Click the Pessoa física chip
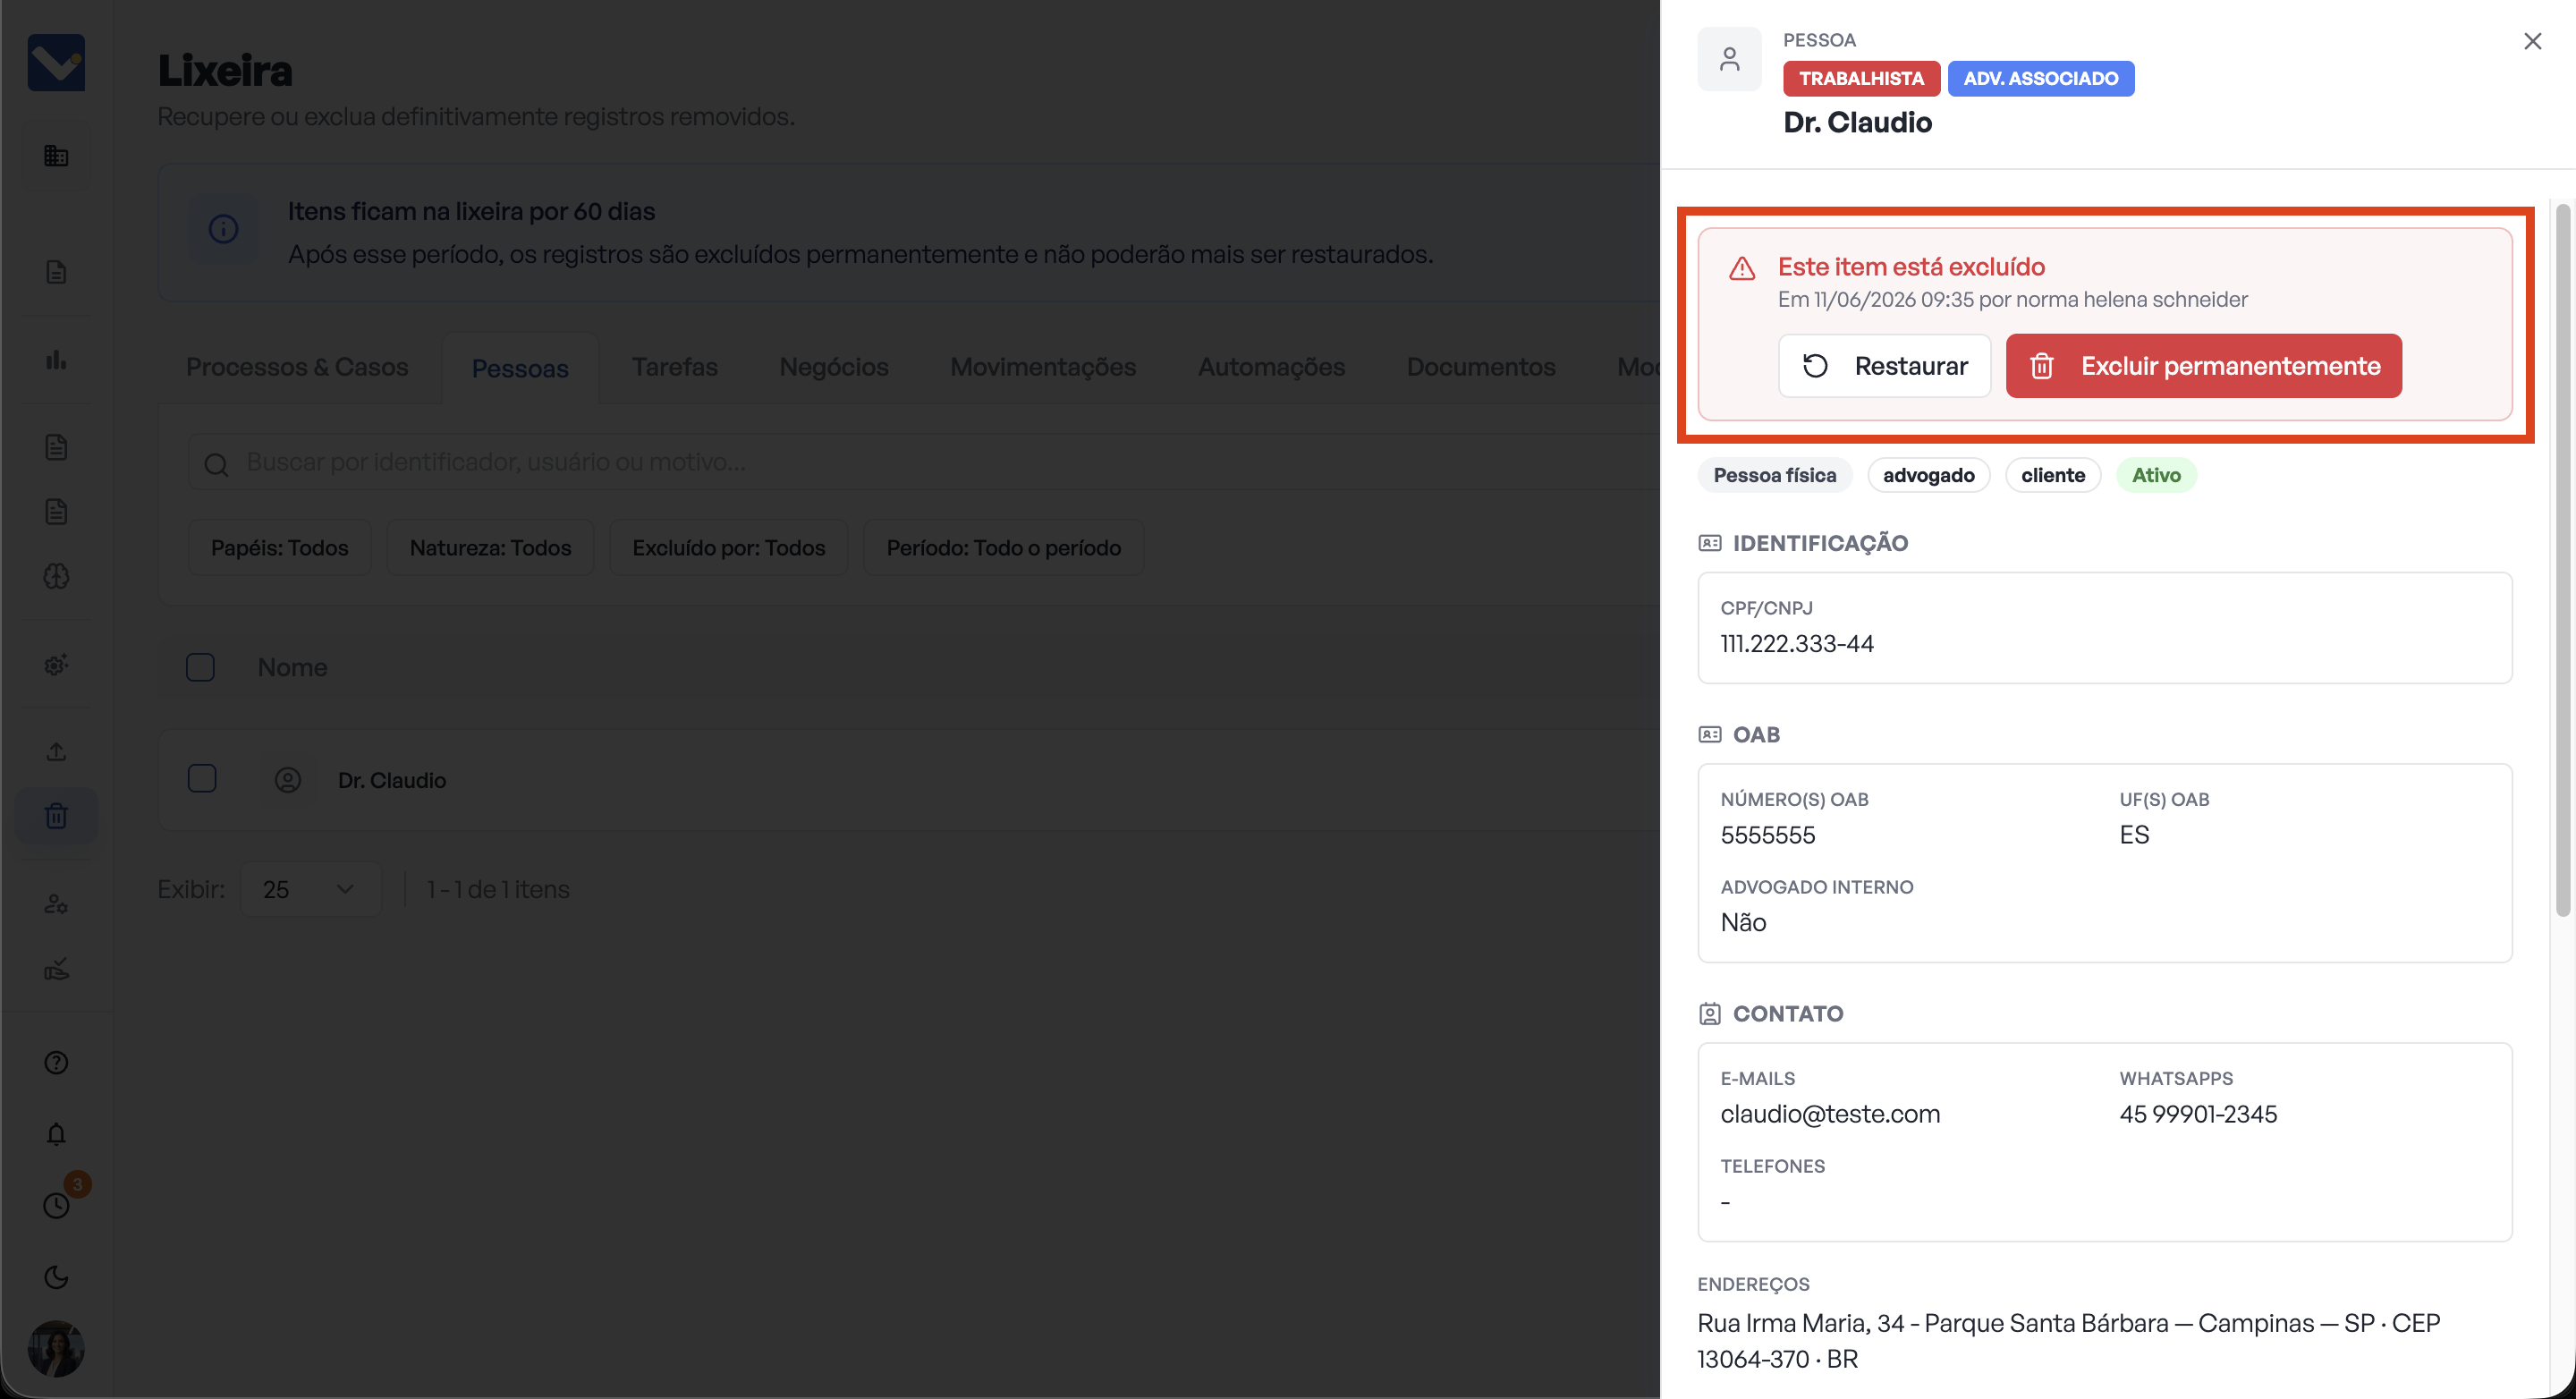 [1775, 475]
